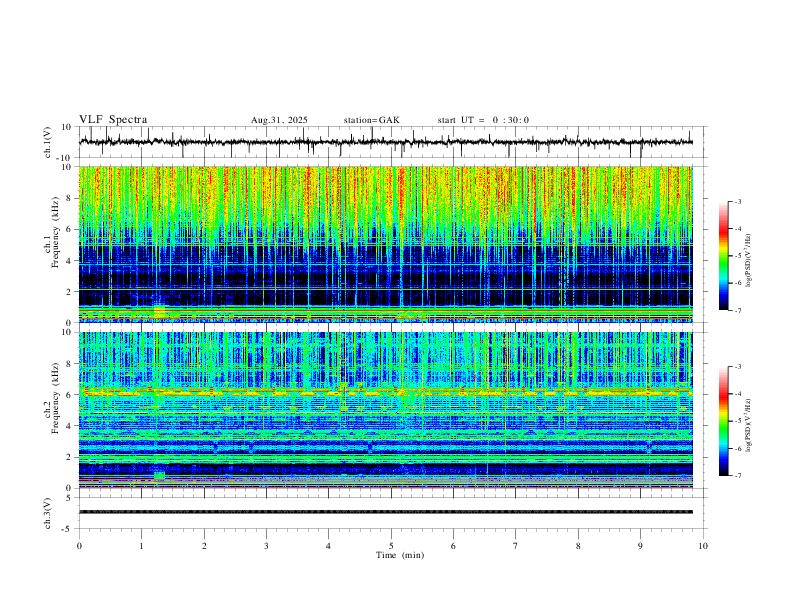
Task: Click the 'start UT = 0 :30: 0' text
Action: 483,120
